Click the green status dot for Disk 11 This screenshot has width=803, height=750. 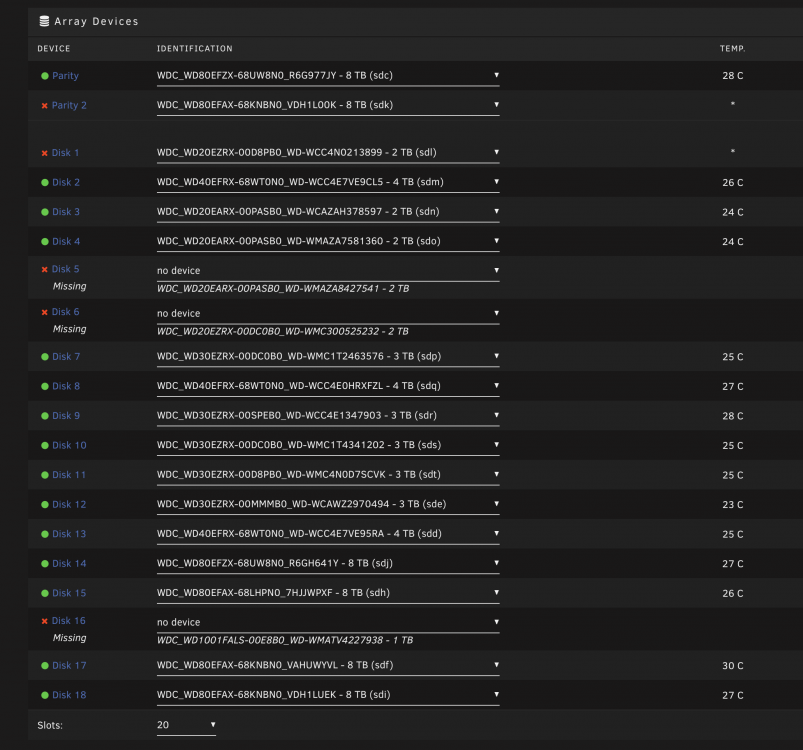45,475
